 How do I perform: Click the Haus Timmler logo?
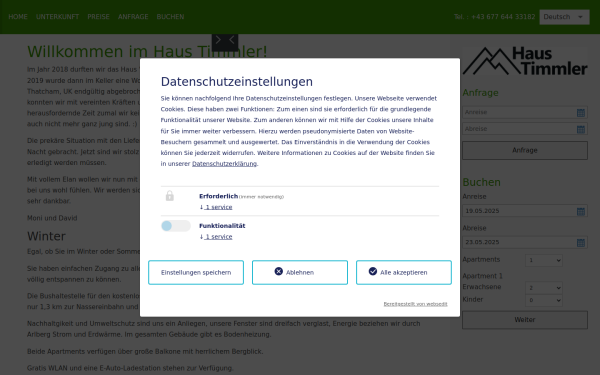525,61
